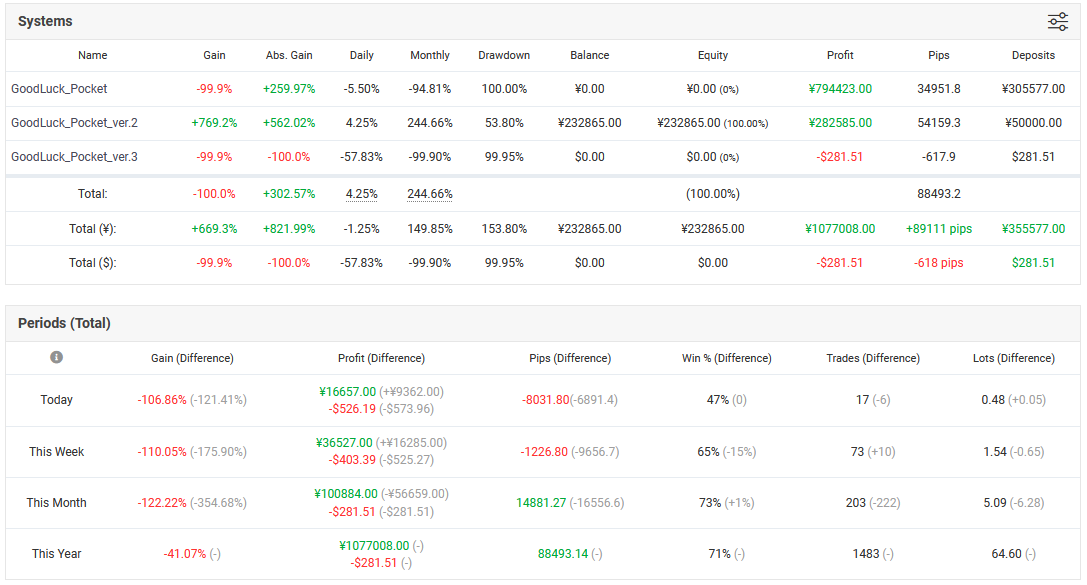The height and width of the screenshot is (585, 1087).
Task: Sort by Pips column header
Action: pos(939,55)
